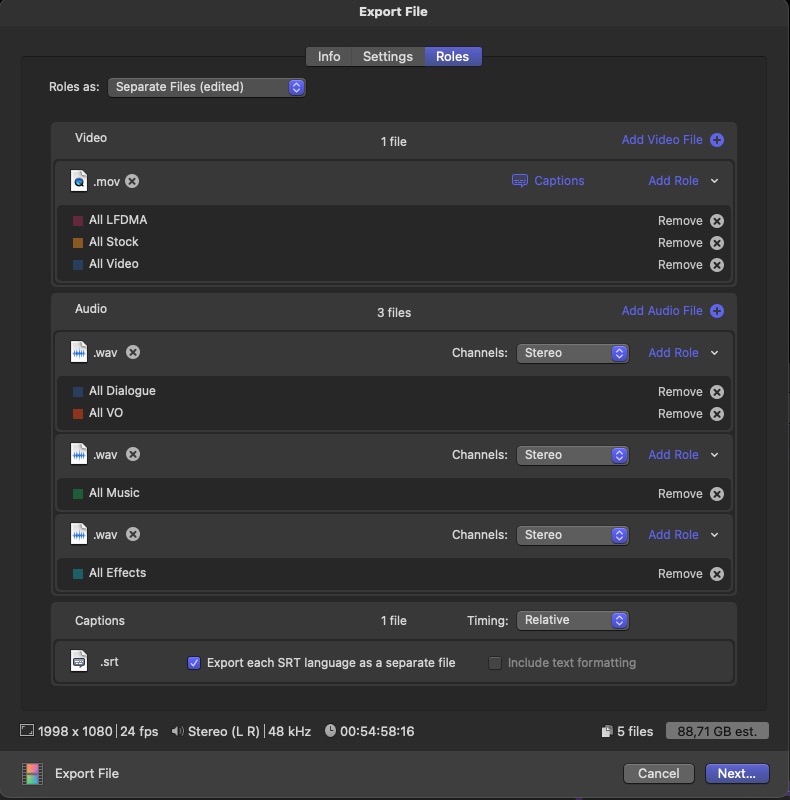Viewport: 790px width, 800px height.
Task: Click the All Stock orange color swatch
Action: click(x=78, y=243)
